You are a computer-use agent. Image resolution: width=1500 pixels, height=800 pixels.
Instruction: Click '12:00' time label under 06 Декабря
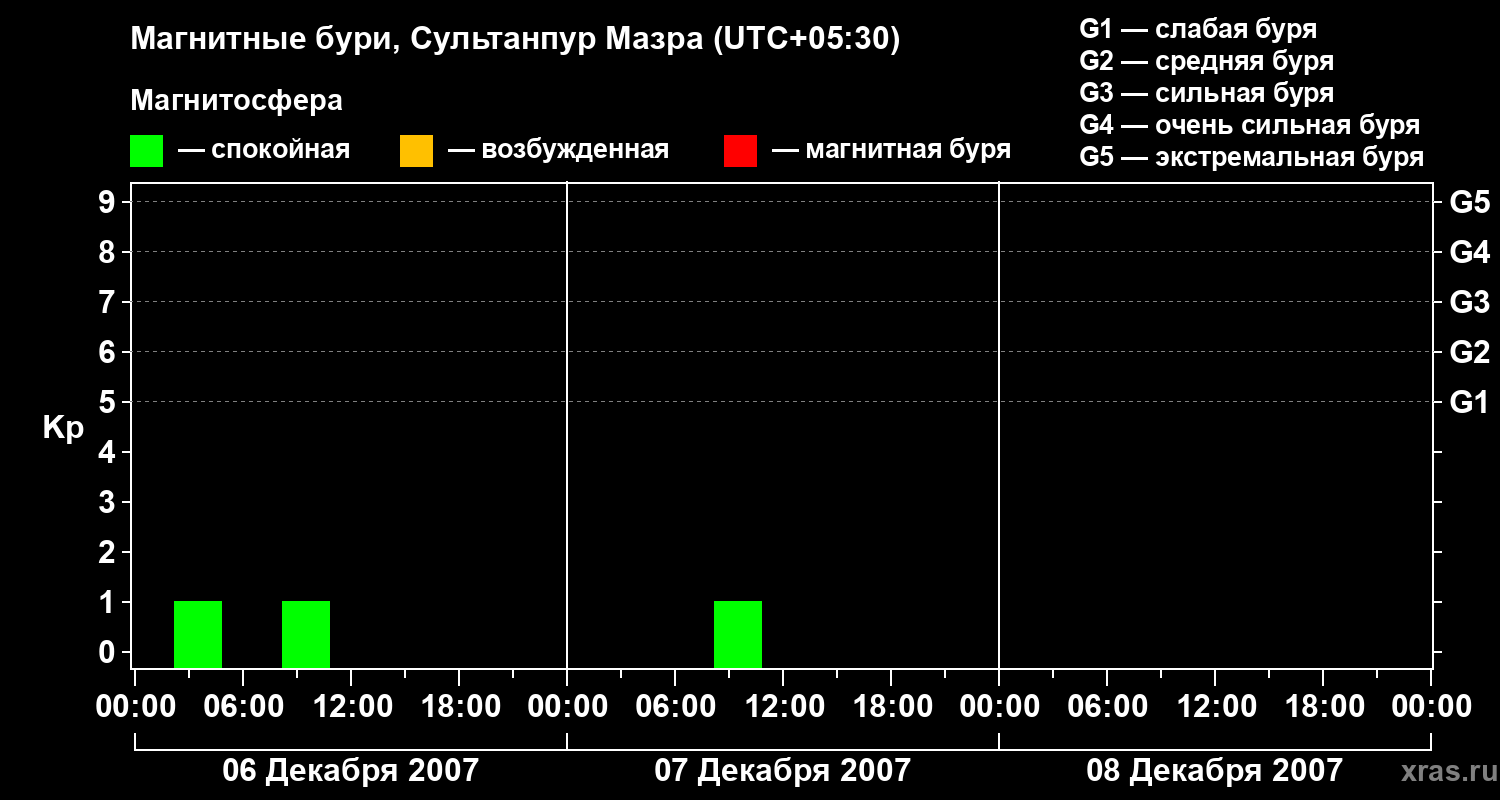click(351, 707)
